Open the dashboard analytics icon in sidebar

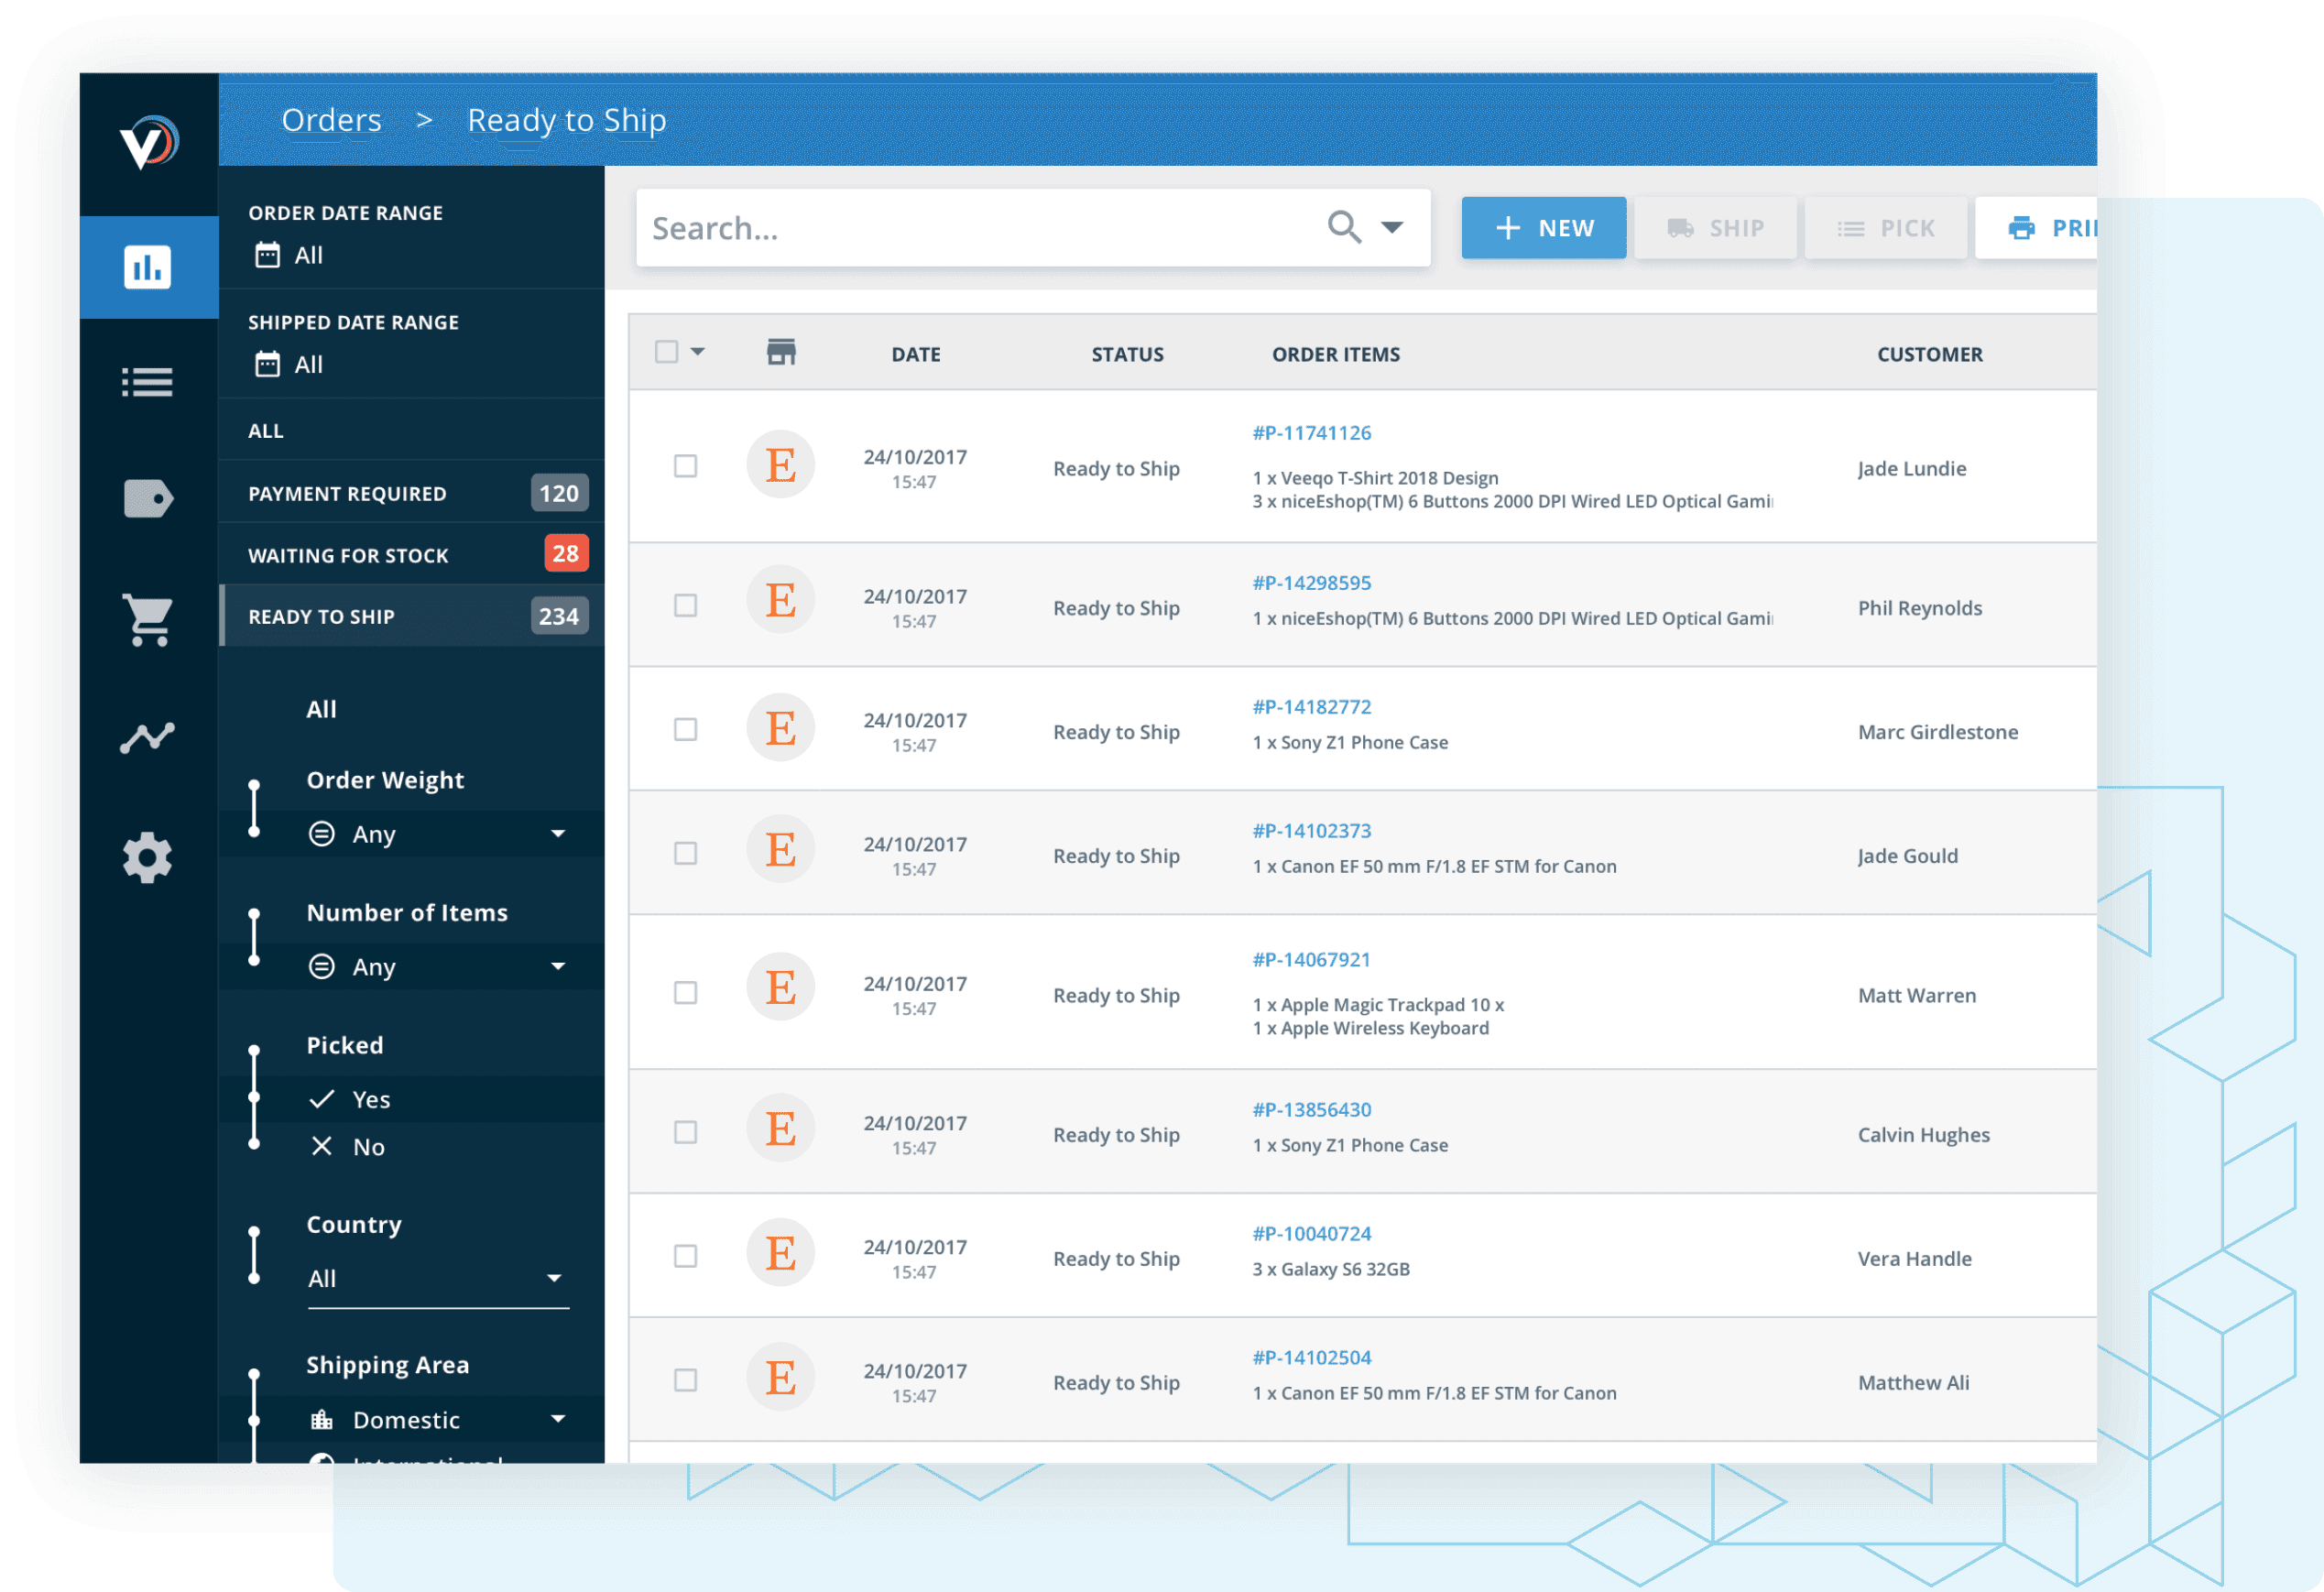tap(147, 266)
